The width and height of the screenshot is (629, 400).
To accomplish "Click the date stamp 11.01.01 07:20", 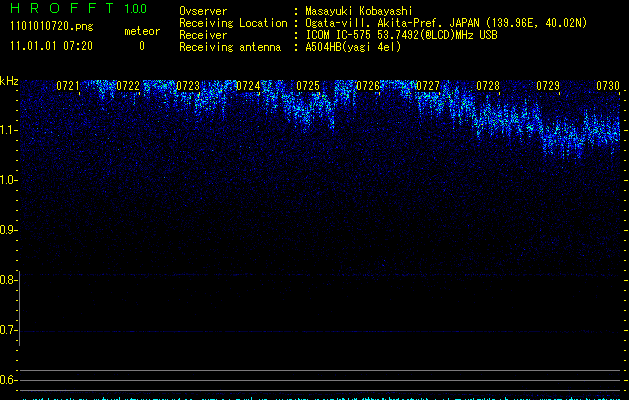I will tap(51, 46).
